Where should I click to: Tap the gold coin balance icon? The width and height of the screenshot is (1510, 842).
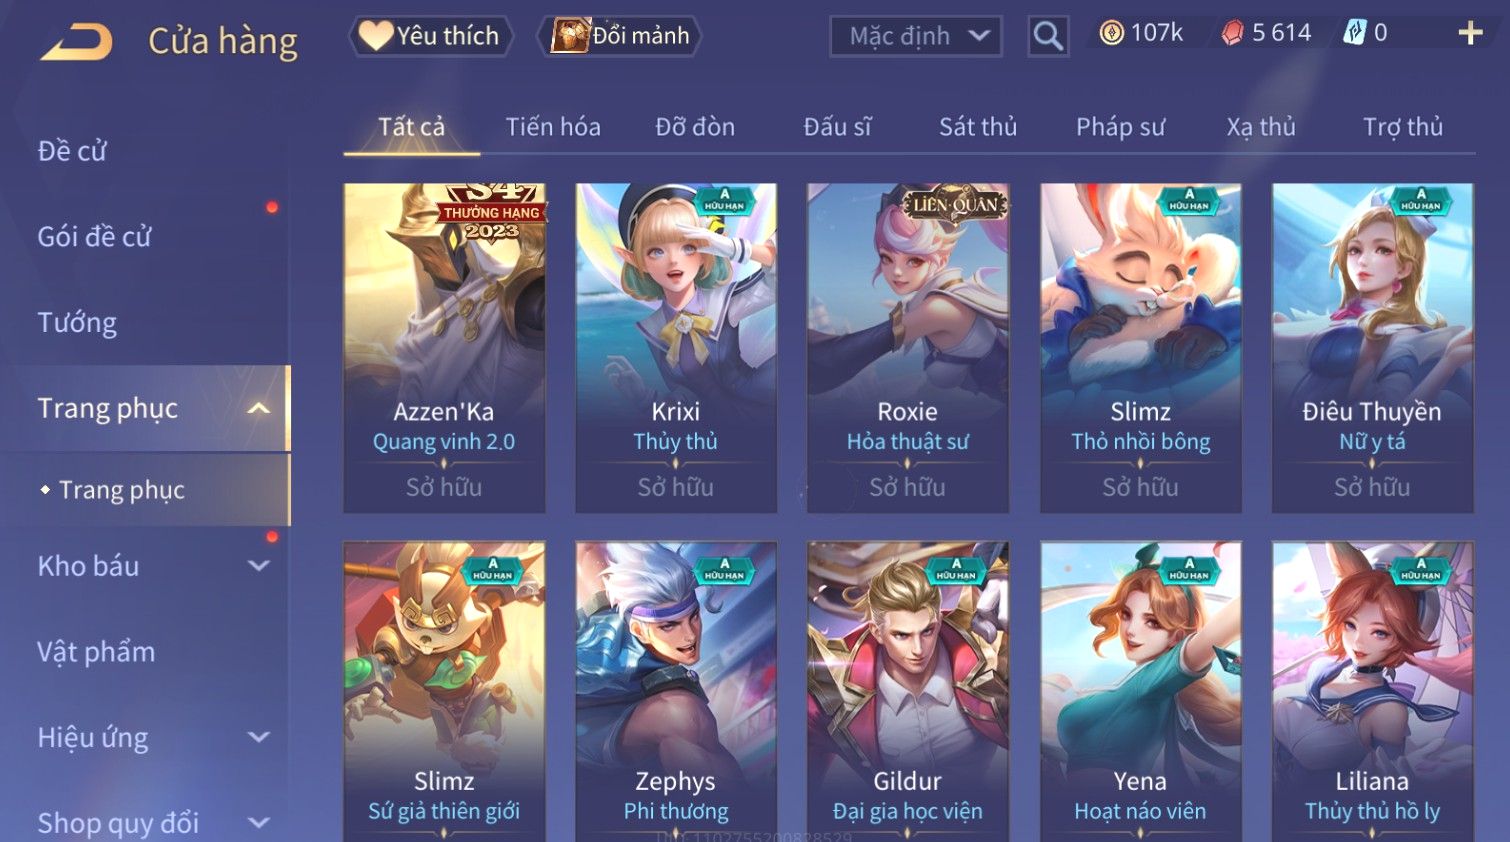[1111, 33]
